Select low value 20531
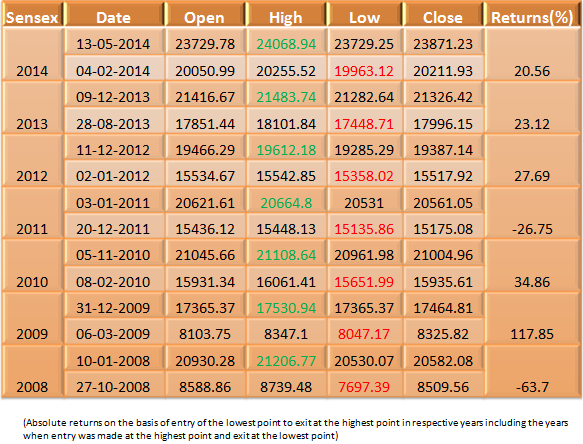 pos(364,203)
